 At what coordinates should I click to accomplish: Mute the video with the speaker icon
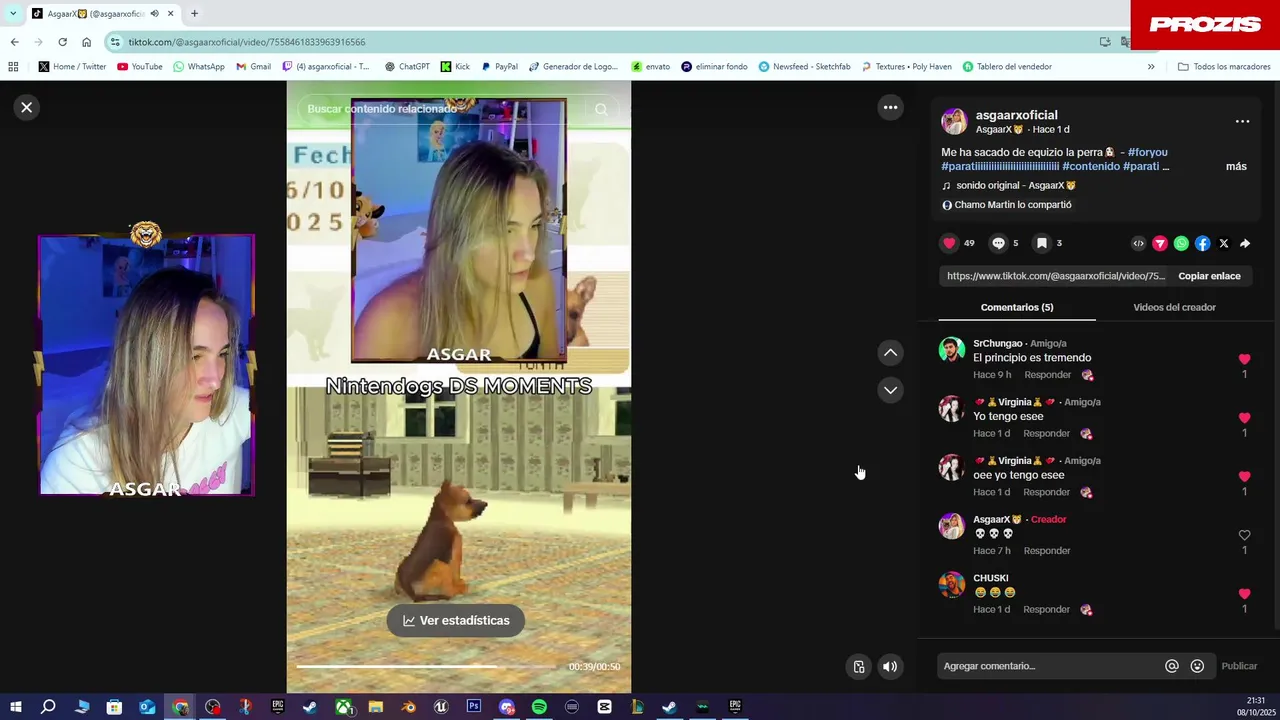890,667
